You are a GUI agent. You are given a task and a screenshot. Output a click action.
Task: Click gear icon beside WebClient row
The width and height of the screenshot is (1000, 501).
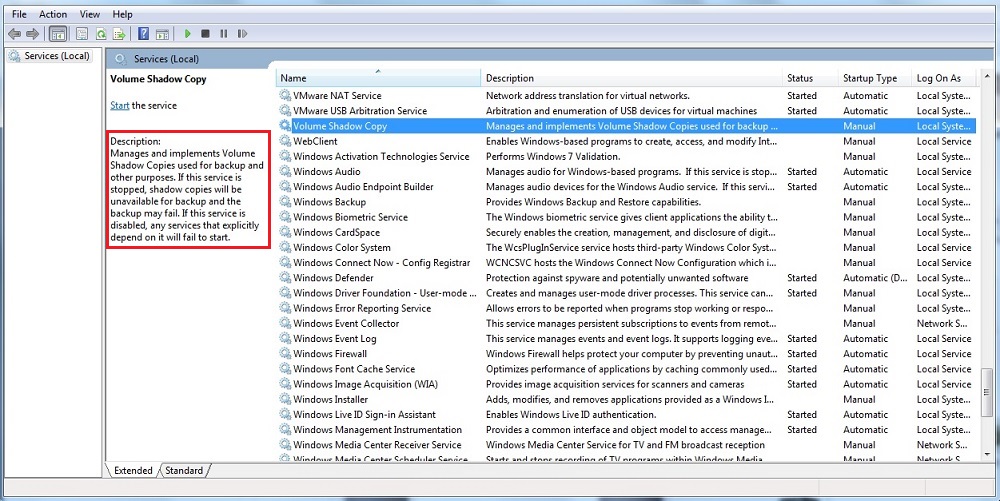pyautogui.click(x=285, y=141)
